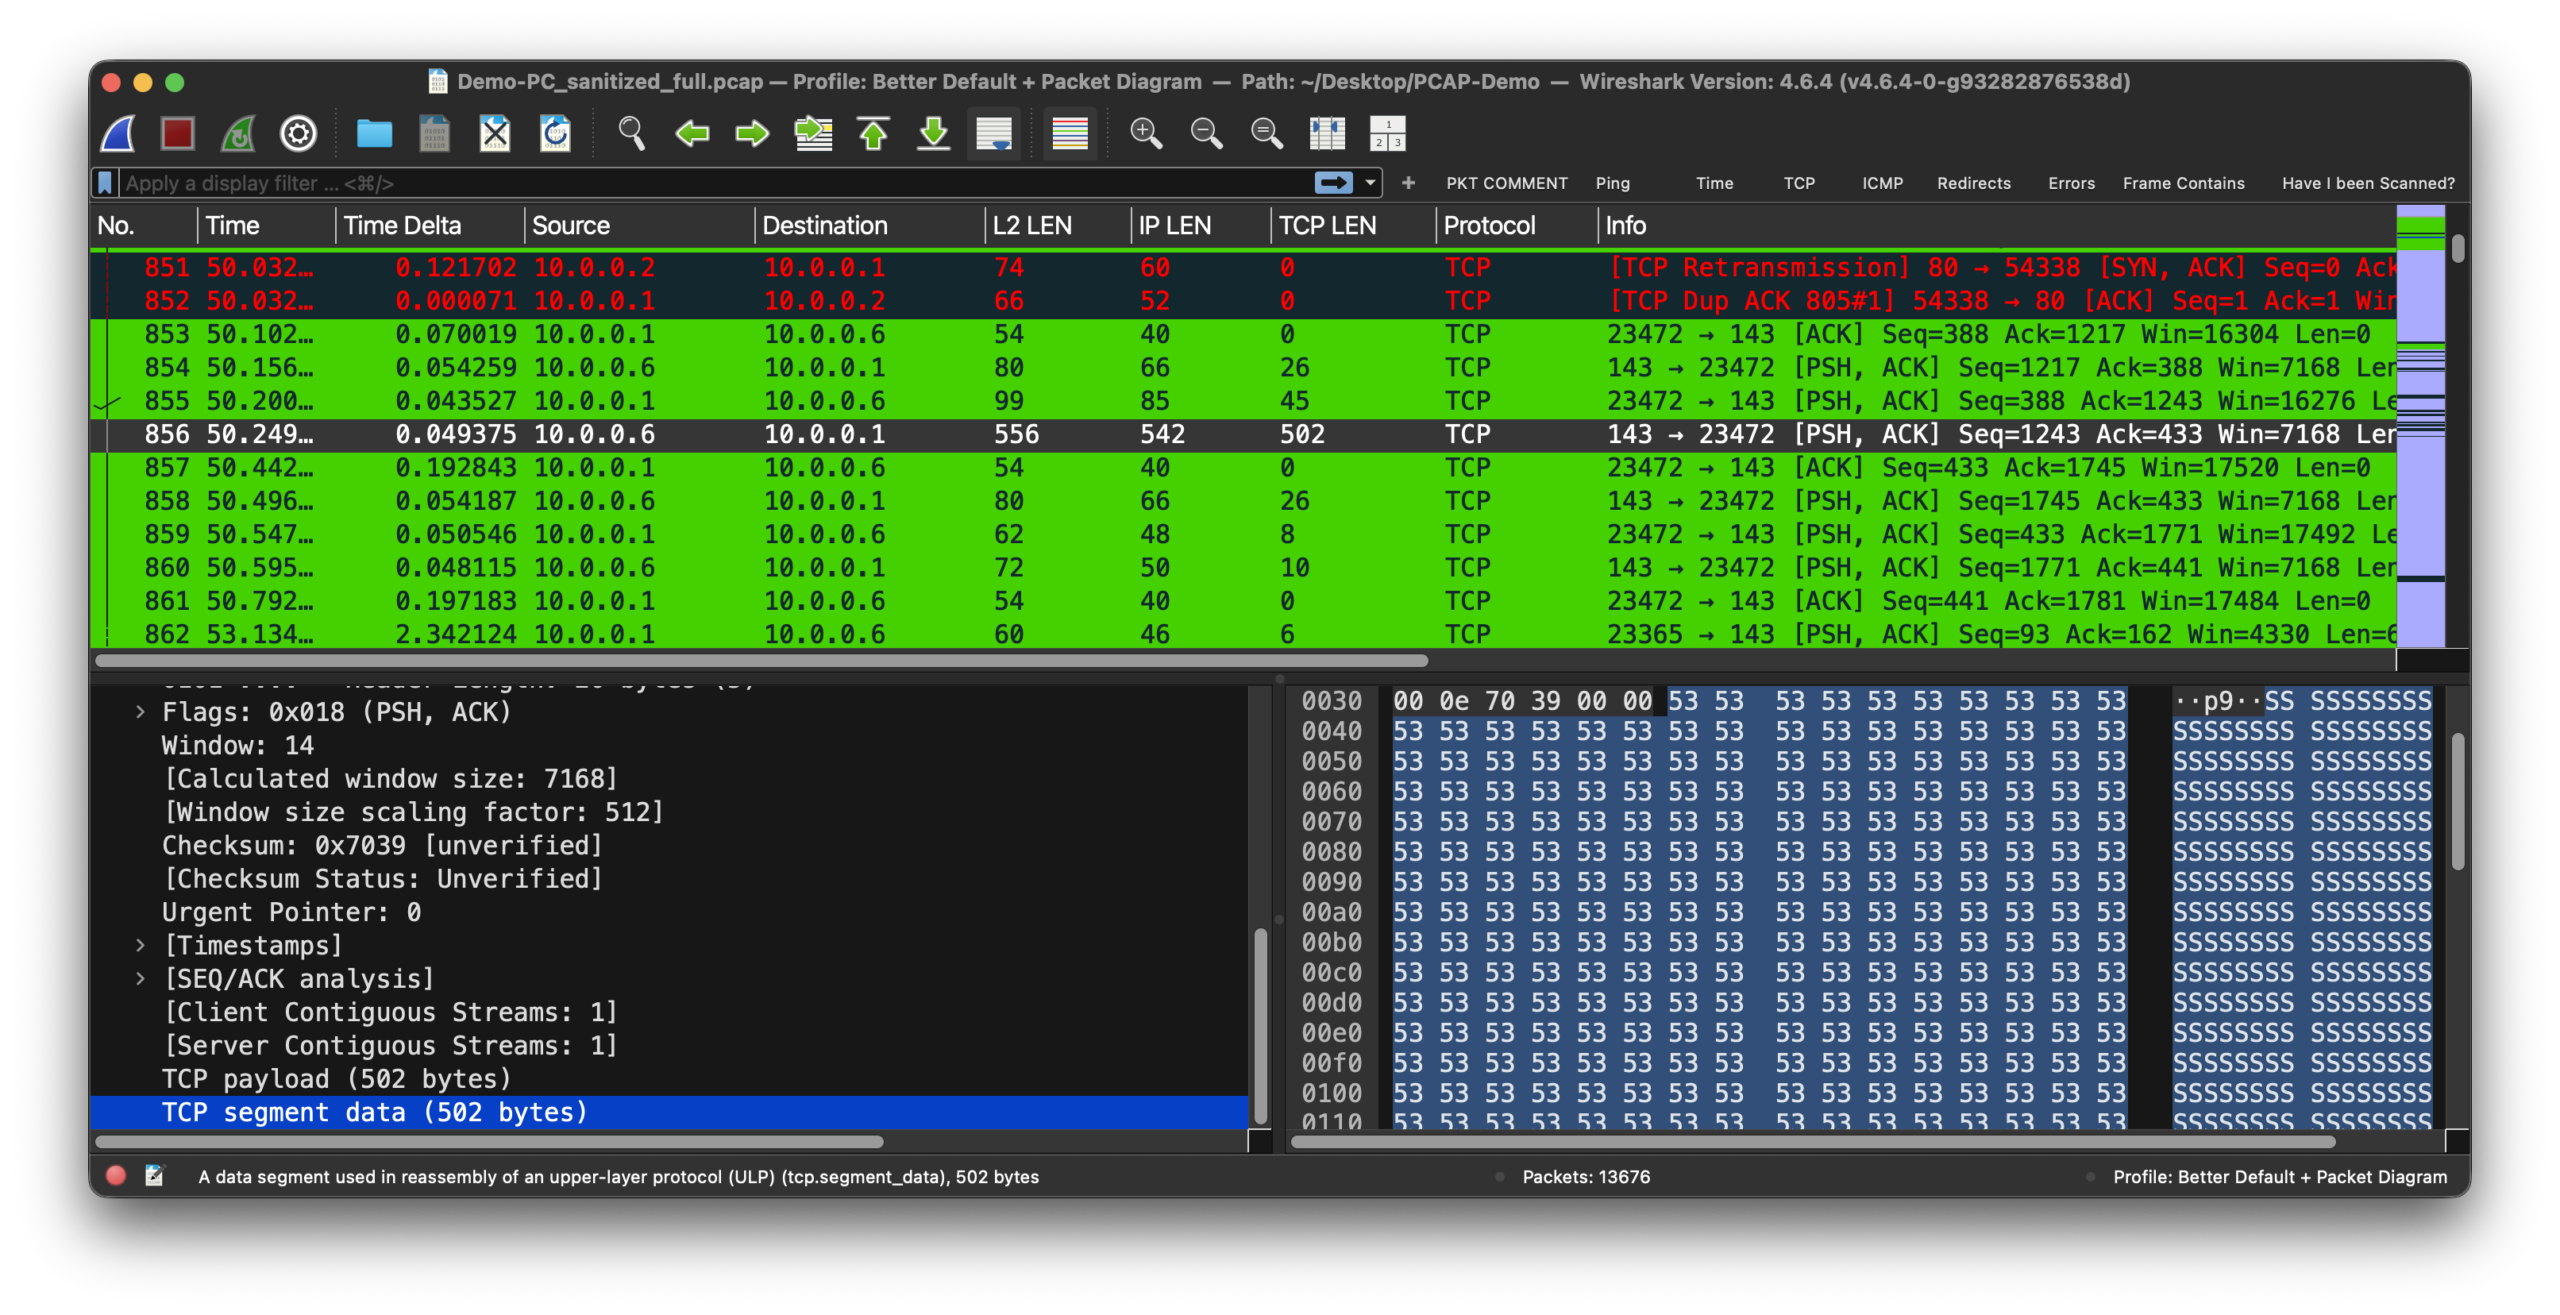Click the packet list minimap scrollbar
2560x1315 pixels.
tap(2421, 426)
